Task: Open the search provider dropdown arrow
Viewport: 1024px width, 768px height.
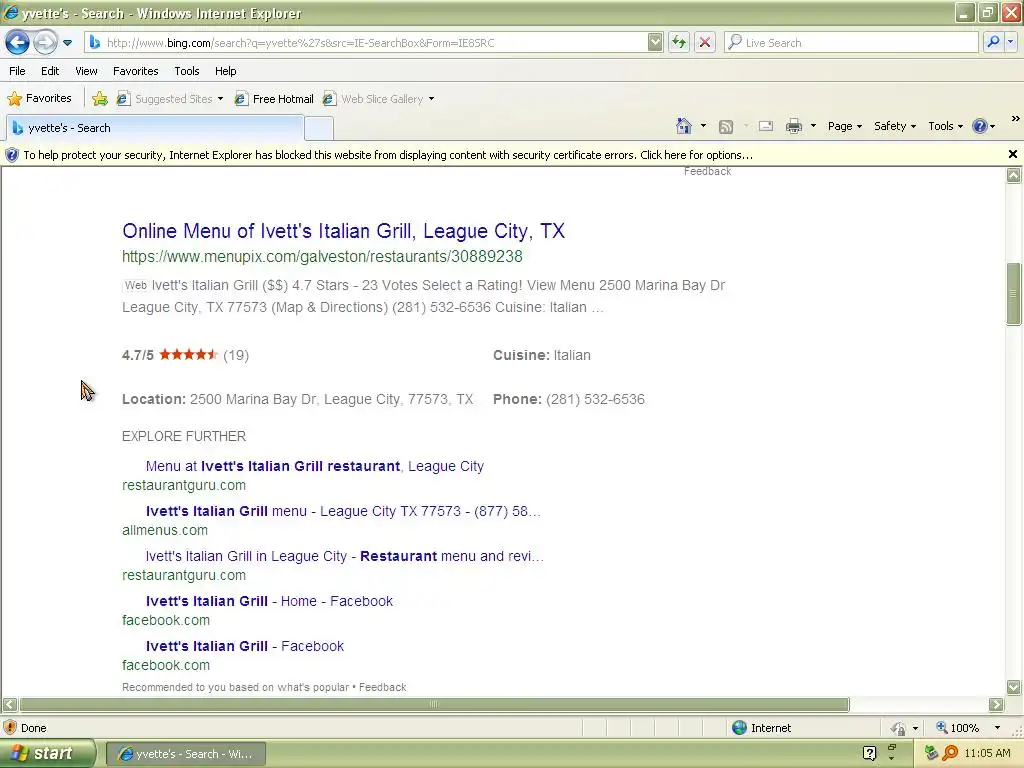Action: (x=1010, y=42)
